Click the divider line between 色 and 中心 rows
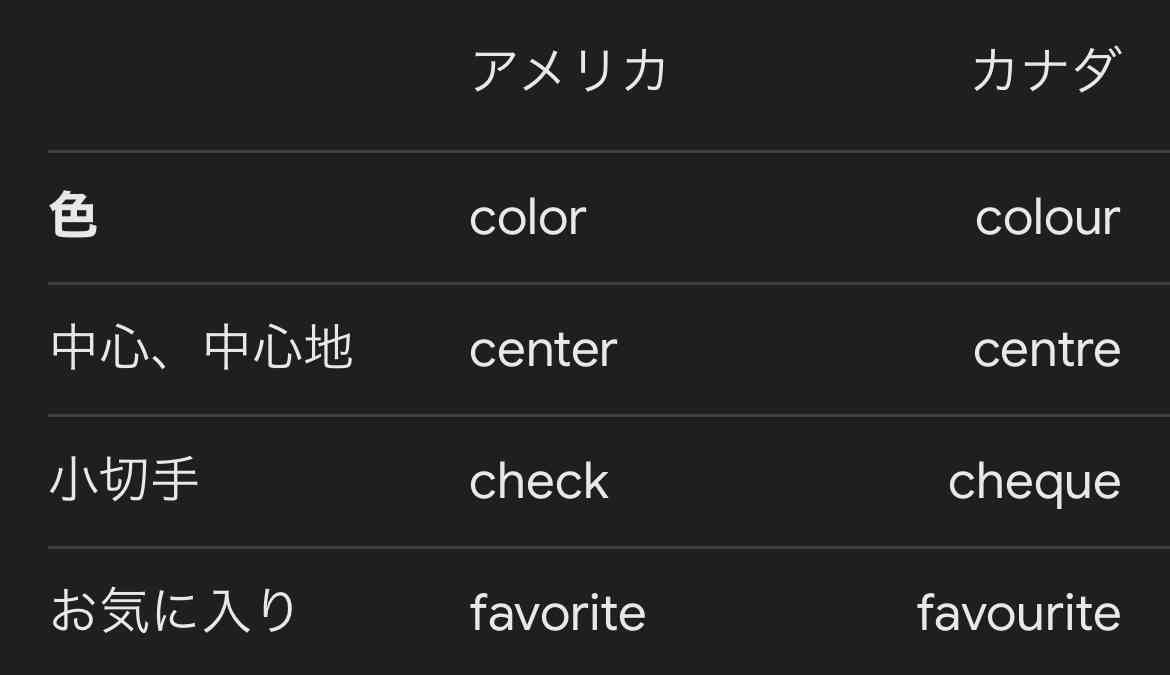Image resolution: width=1170 pixels, height=675 pixels. [x=609, y=283]
